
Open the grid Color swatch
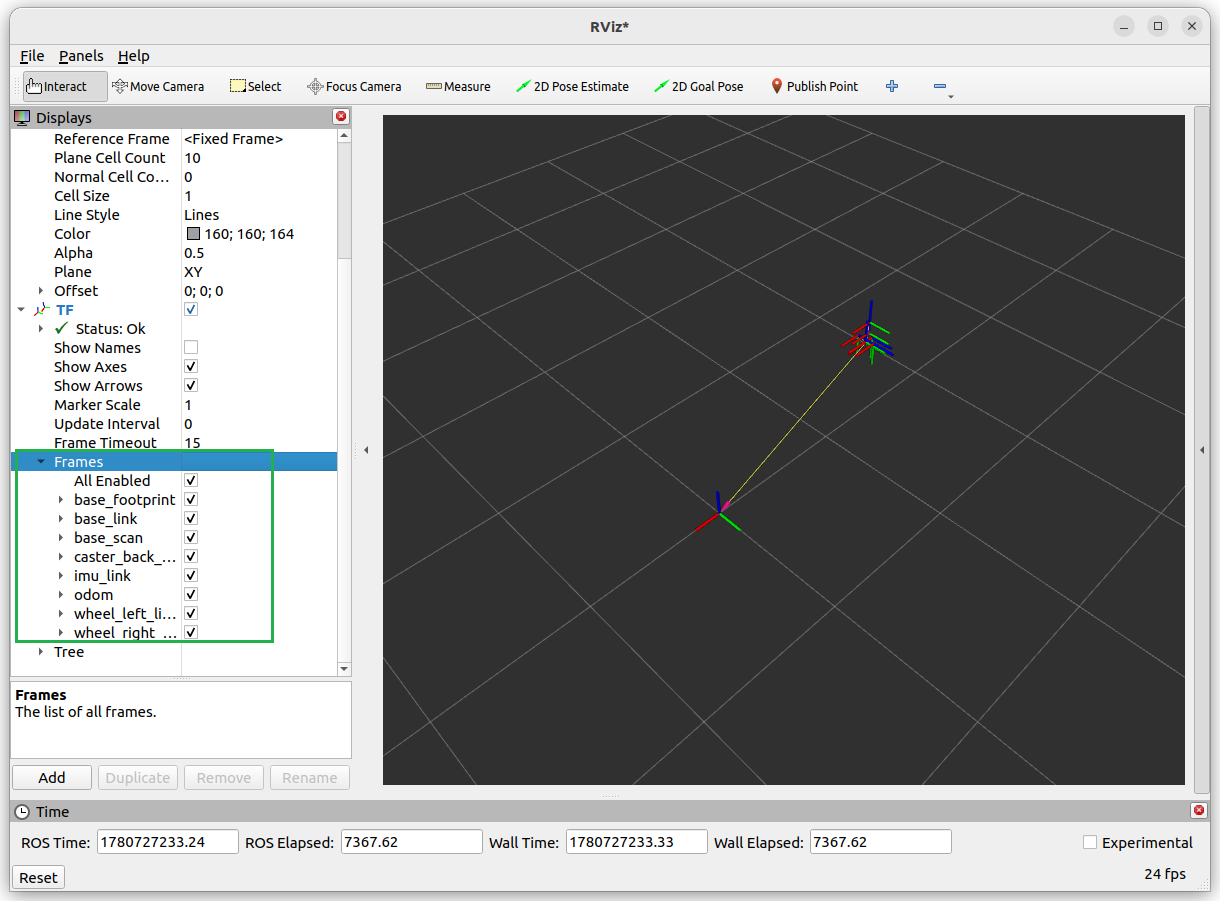click(x=193, y=234)
